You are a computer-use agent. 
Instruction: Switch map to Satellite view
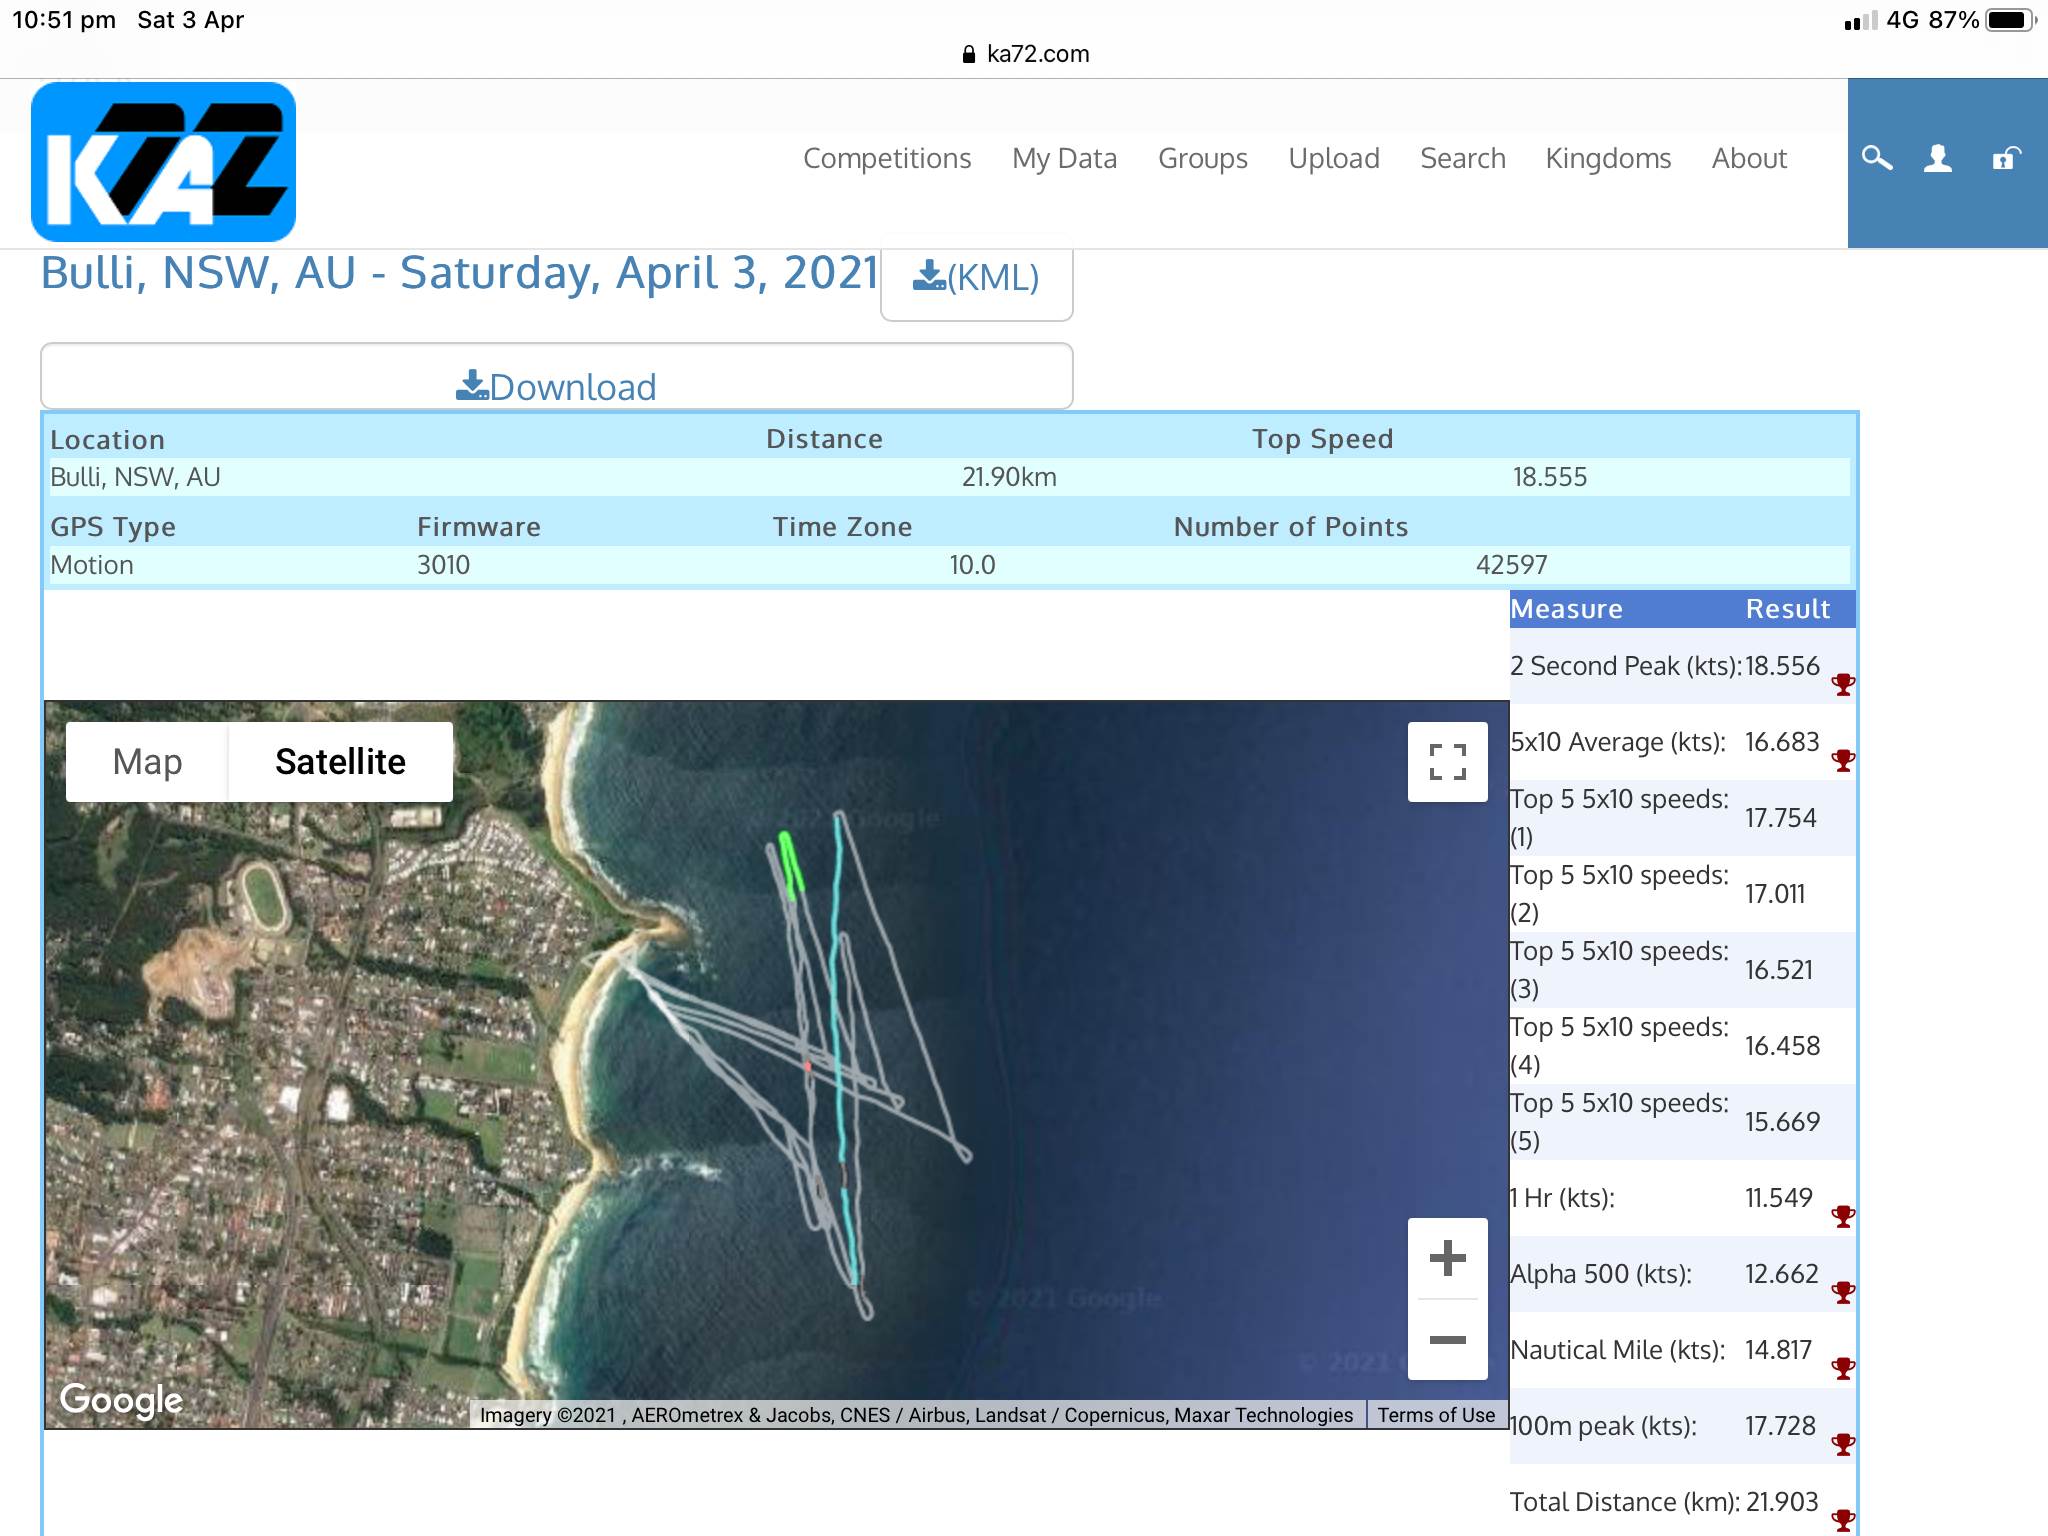[x=340, y=762]
